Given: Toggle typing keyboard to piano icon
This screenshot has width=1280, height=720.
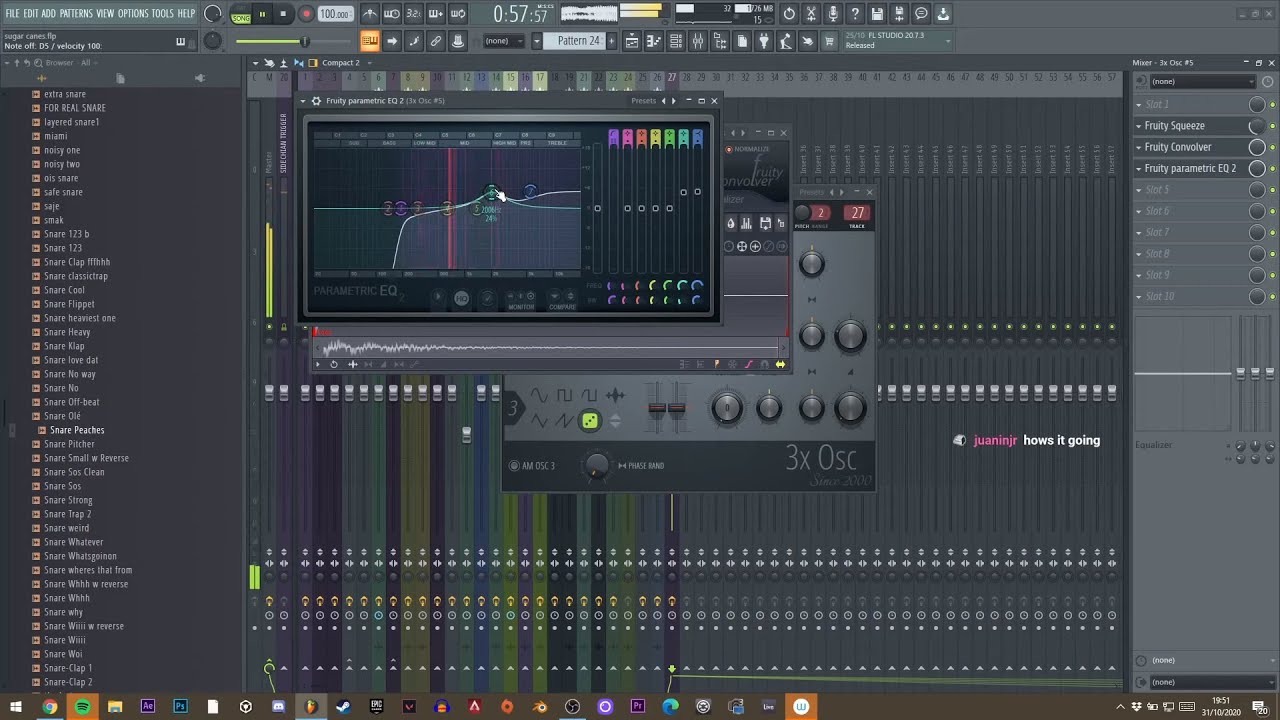Looking at the screenshot, I should tap(369, 41).
